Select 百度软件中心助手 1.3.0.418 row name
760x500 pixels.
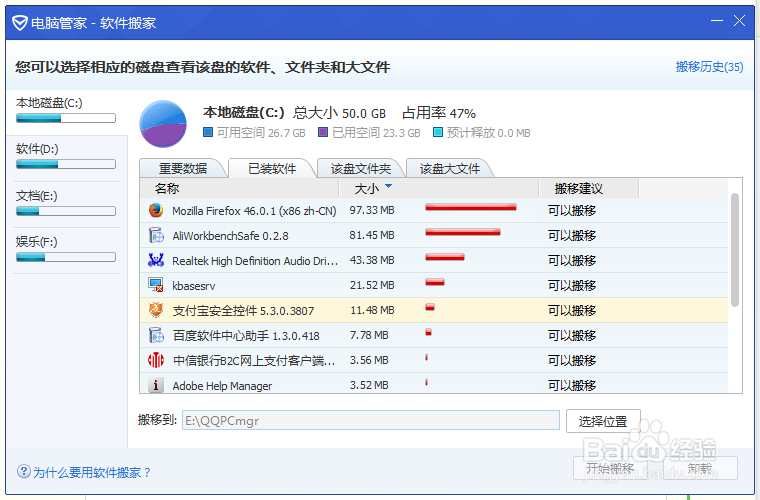[x=246, y=336]
